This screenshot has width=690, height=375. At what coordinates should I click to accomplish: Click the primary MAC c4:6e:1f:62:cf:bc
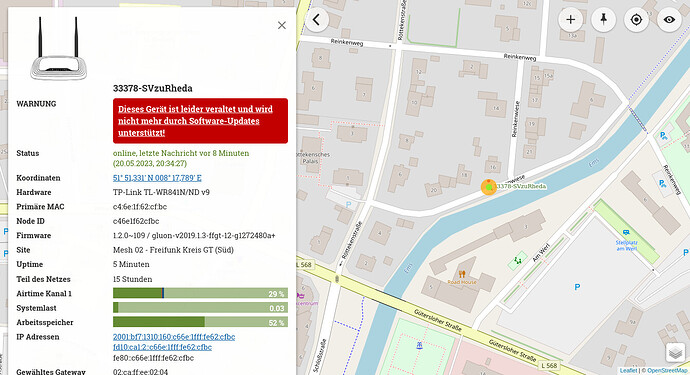pos(140,206)
